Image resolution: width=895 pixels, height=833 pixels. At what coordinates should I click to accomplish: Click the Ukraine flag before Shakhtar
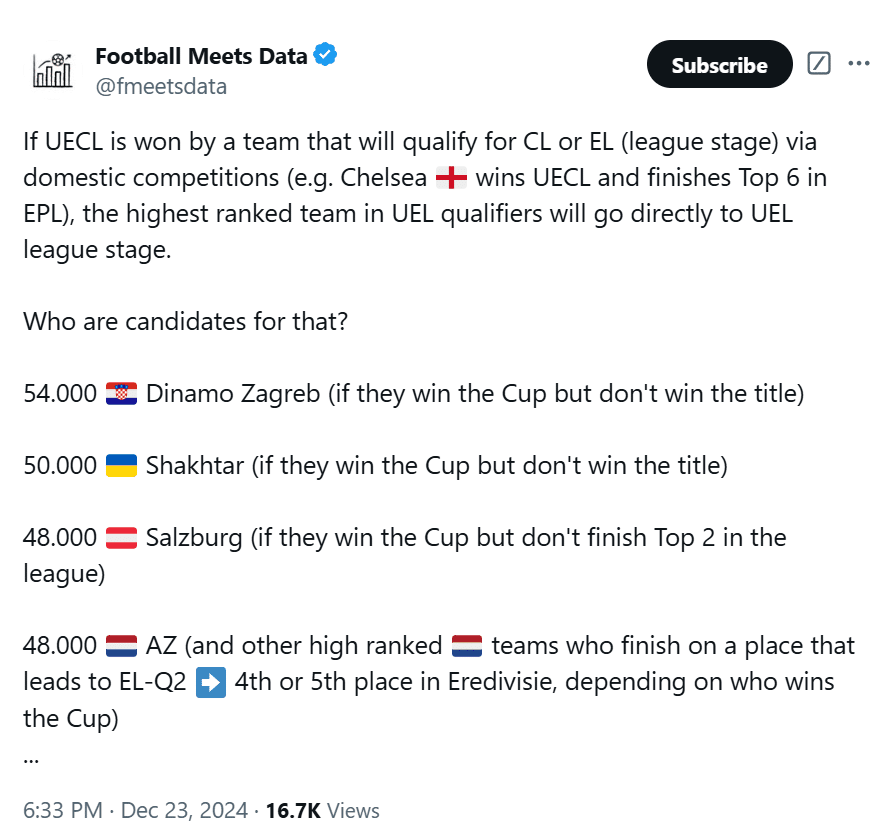click(x=122, y=466)
